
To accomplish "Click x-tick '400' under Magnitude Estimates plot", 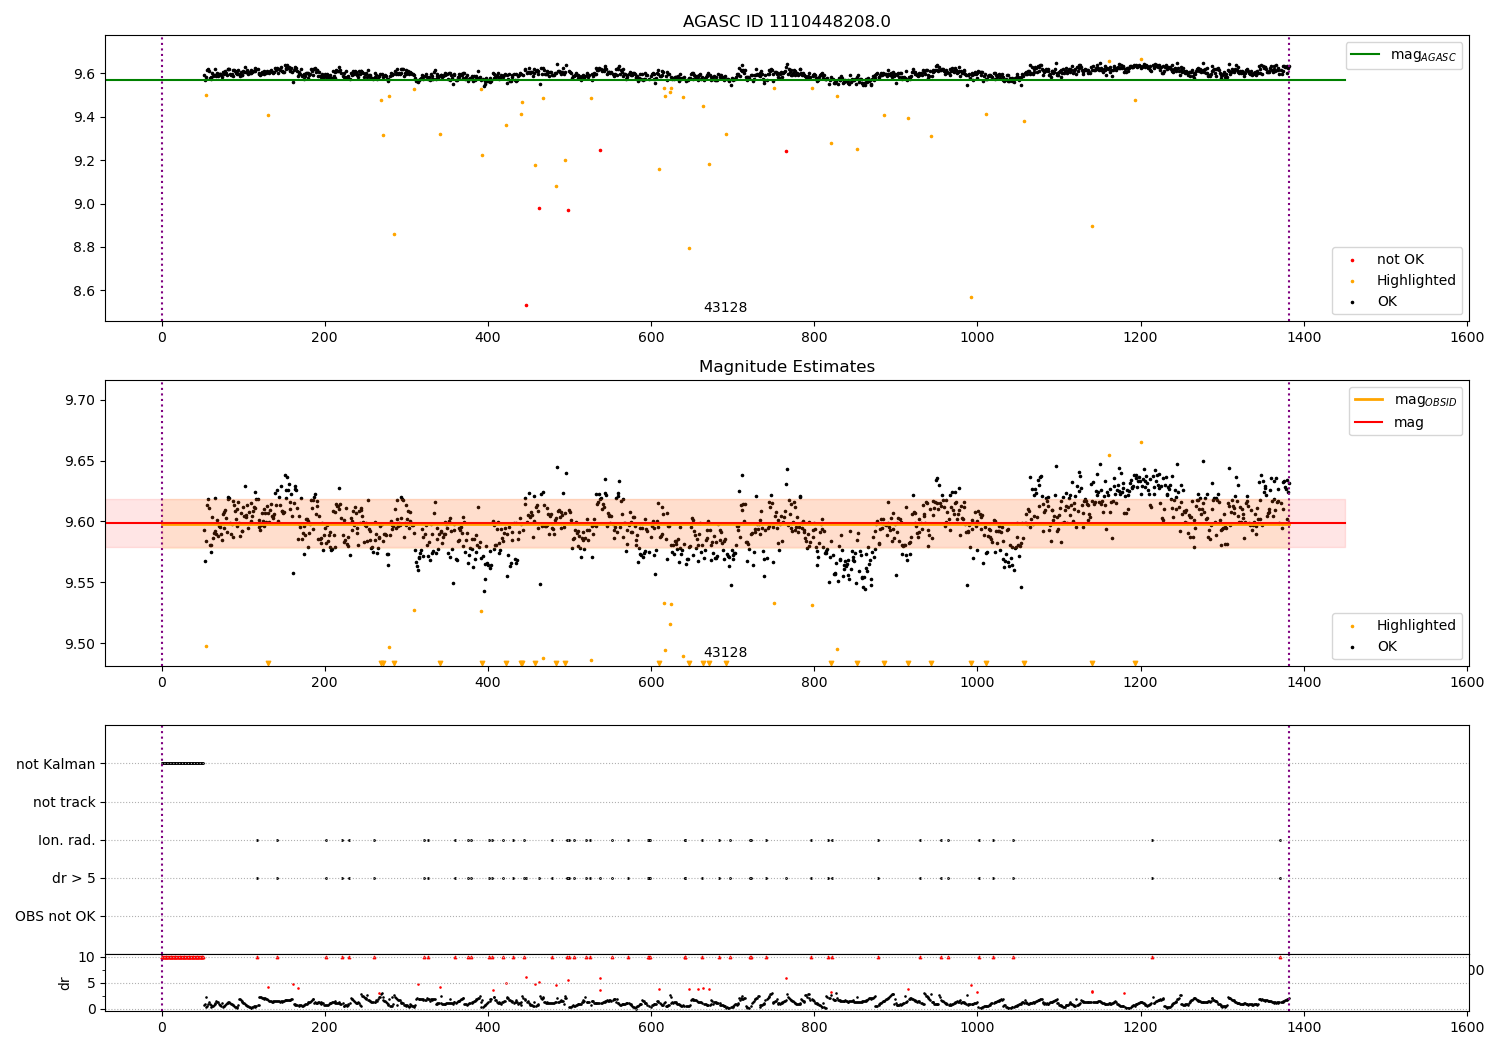I will 488,682.
